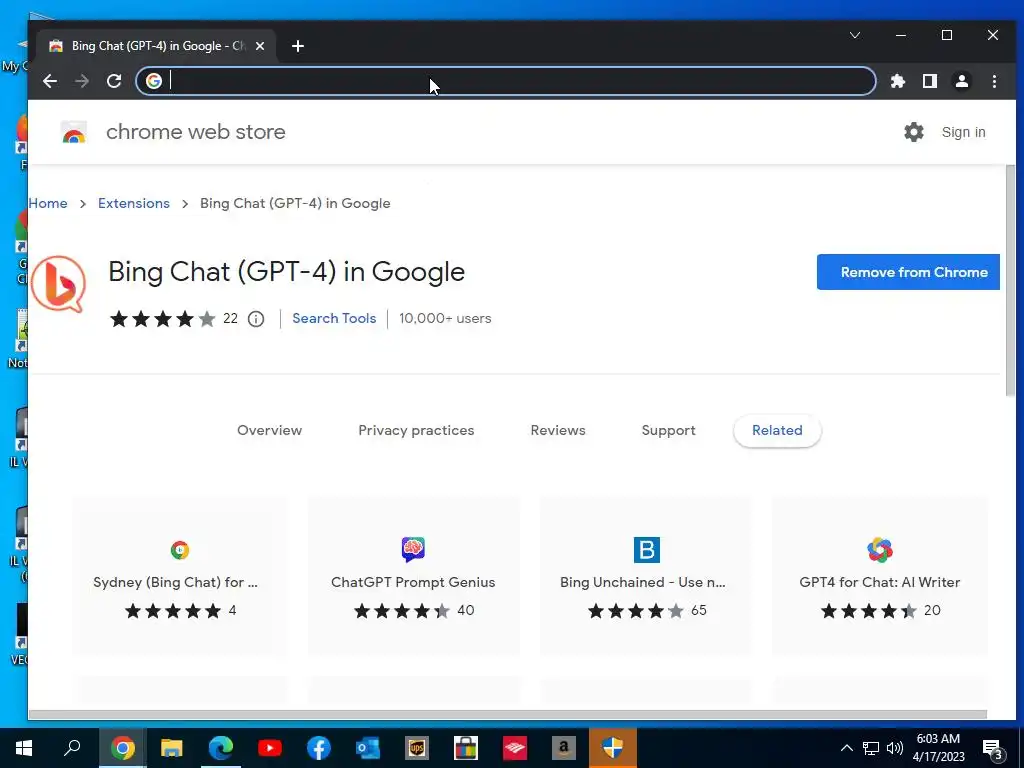Reload the current page

114,81
